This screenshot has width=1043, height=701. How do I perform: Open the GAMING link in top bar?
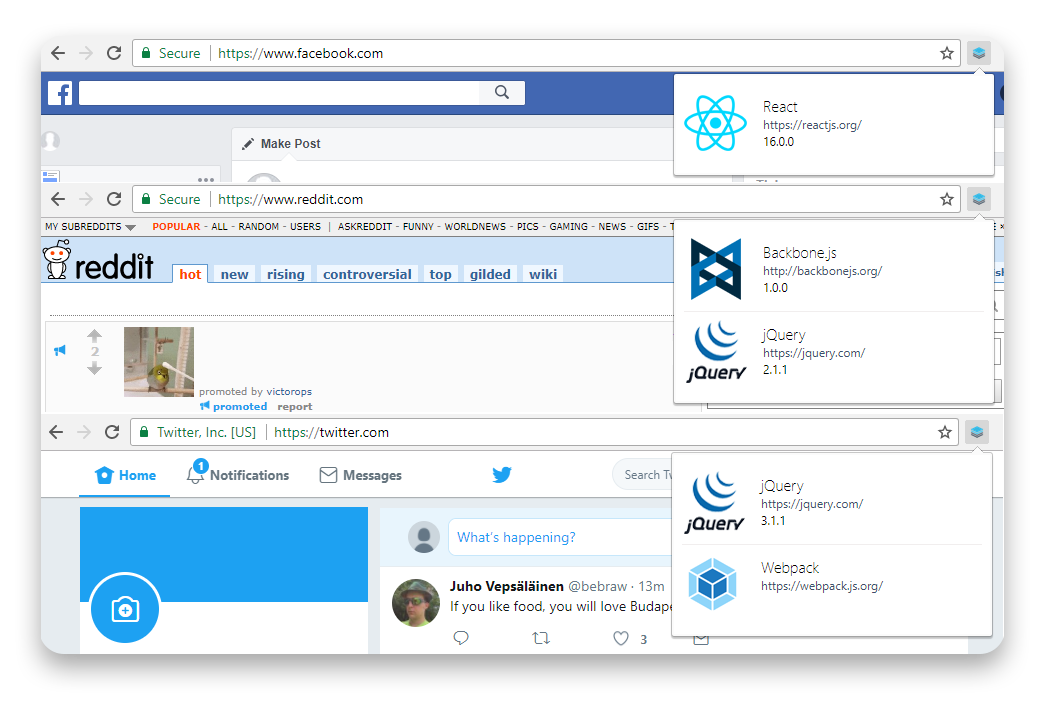coord(569,227)
